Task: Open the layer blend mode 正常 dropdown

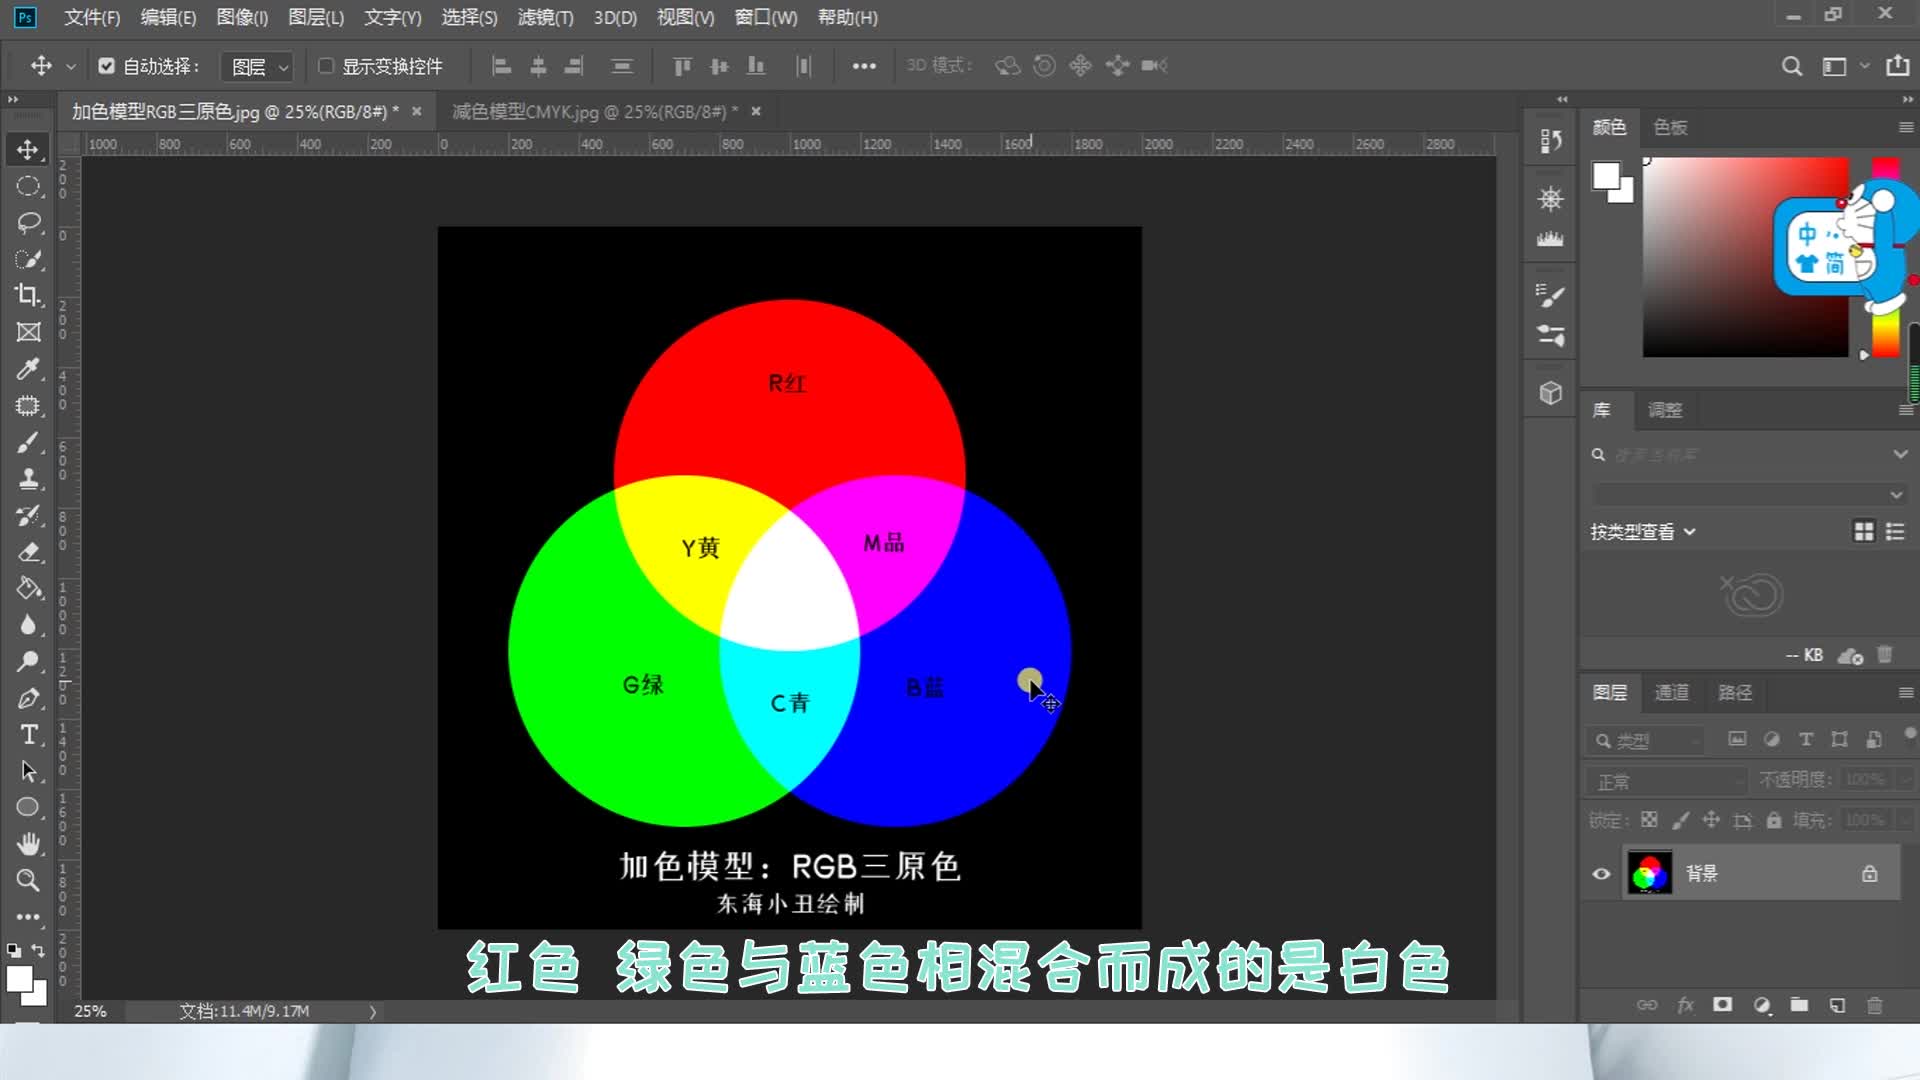Action: coord(1665,781)
